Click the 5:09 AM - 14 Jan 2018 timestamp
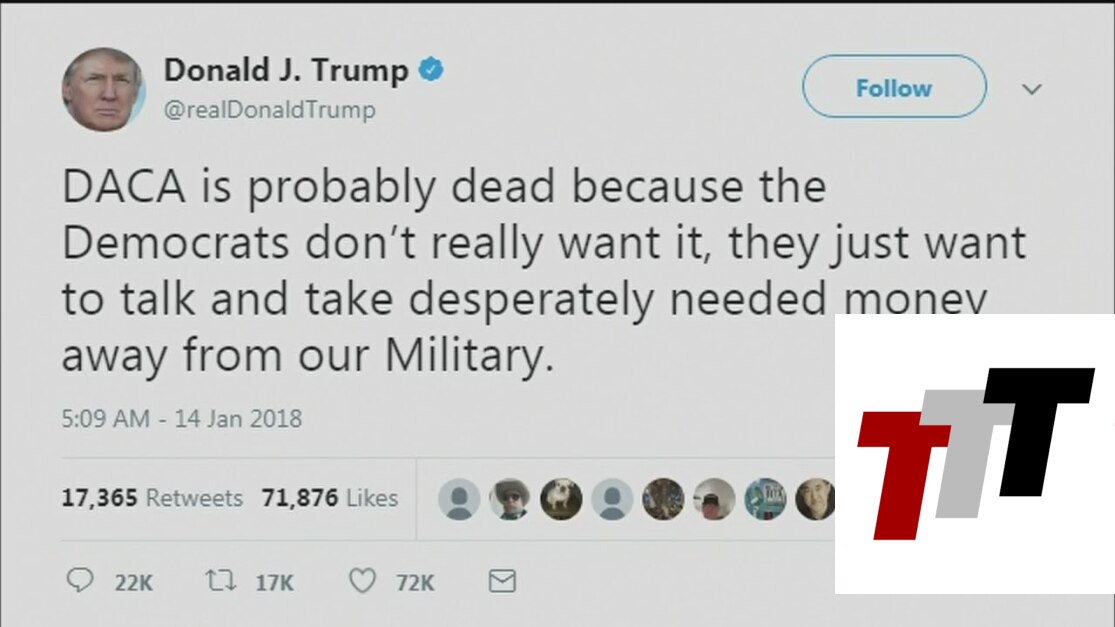Screen dimensions: 1115x627 pos(181,418)
